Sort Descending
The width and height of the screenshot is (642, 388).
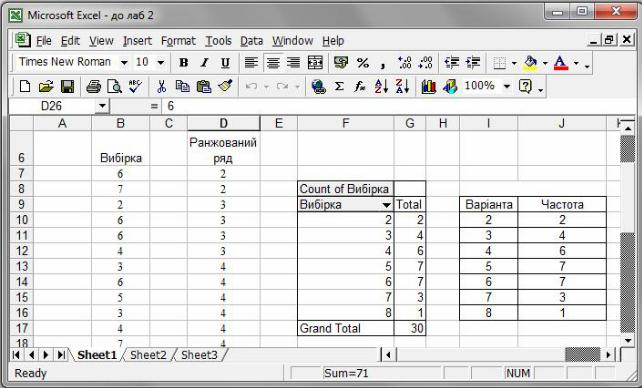[x=402, y=86]
